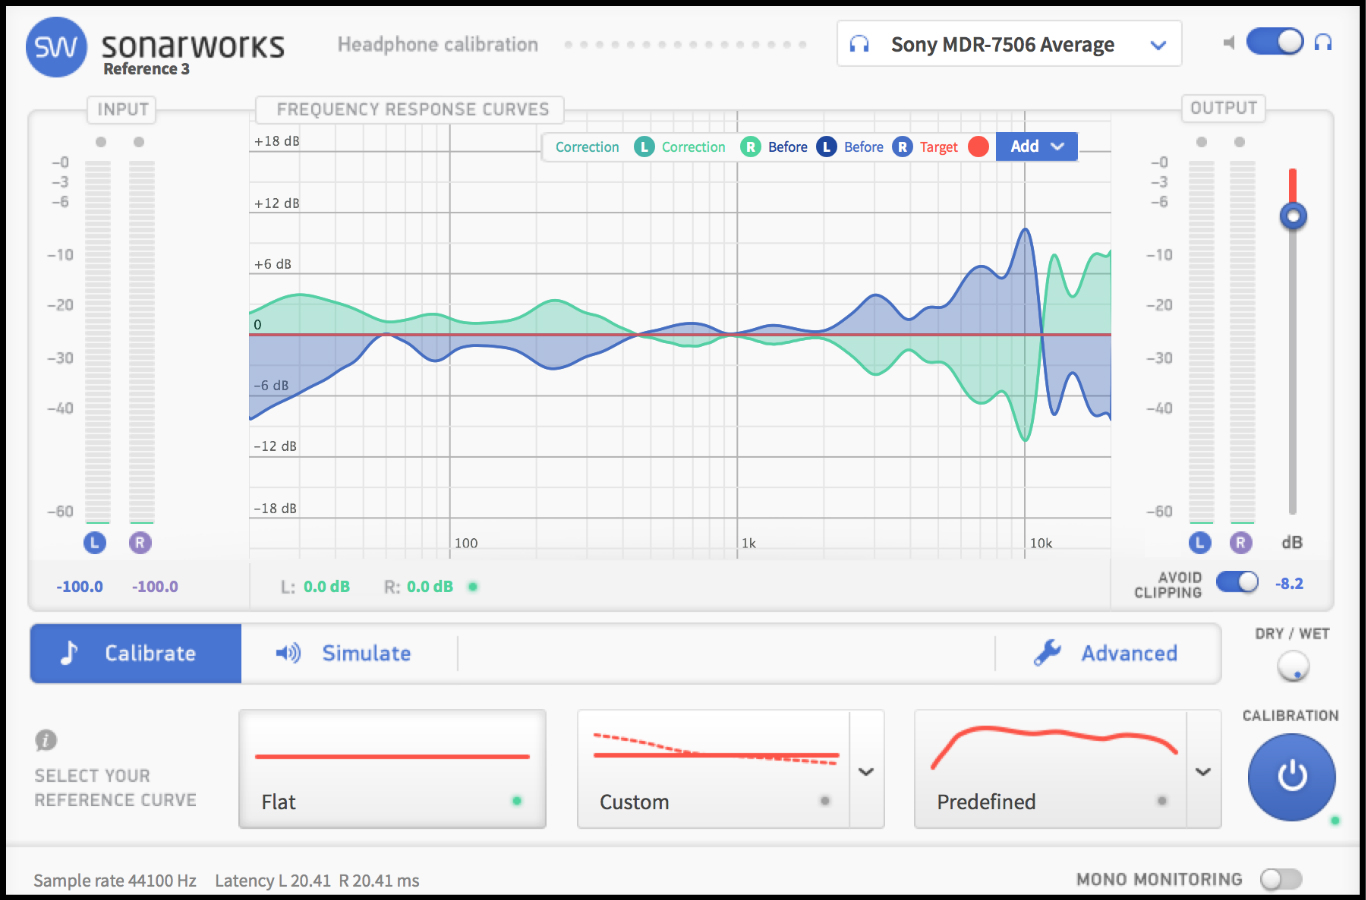Toggle green Correction R curve visibility
The height and width of the screenshot is (900, 1366).
[x=750, y=147]
